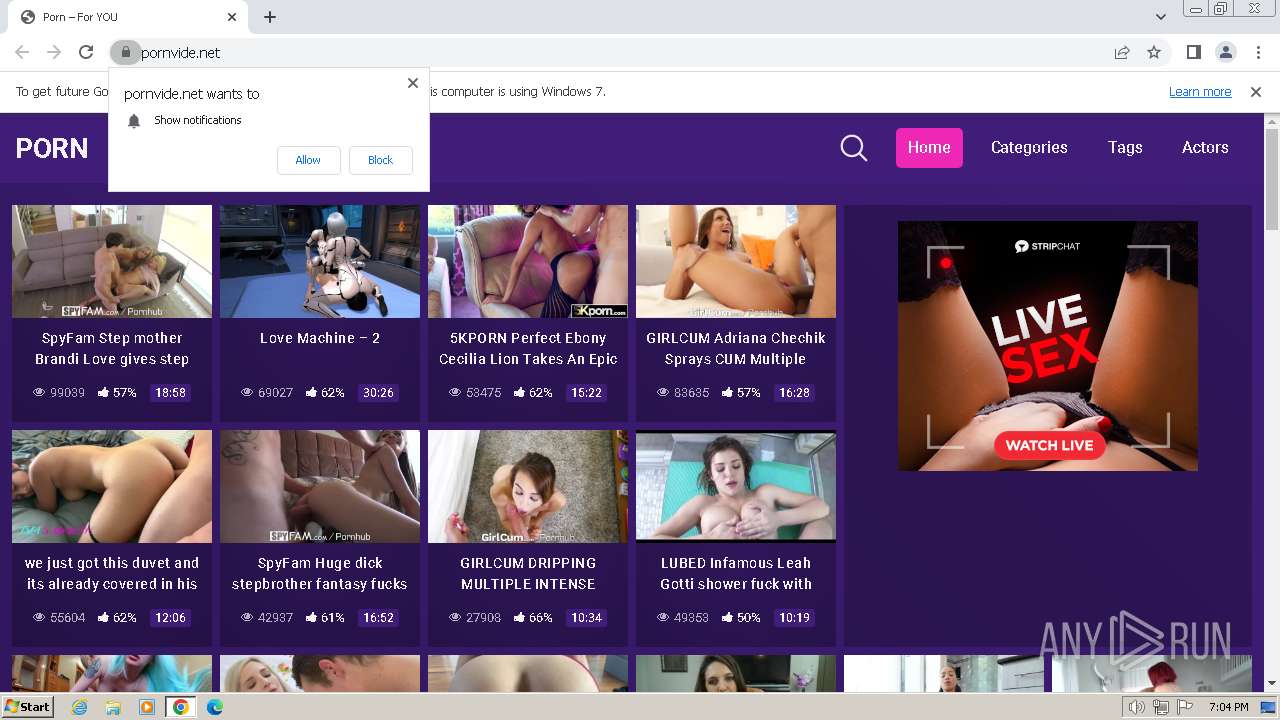Dismiss the Windows 7 info bar

tap(1256, 91)
